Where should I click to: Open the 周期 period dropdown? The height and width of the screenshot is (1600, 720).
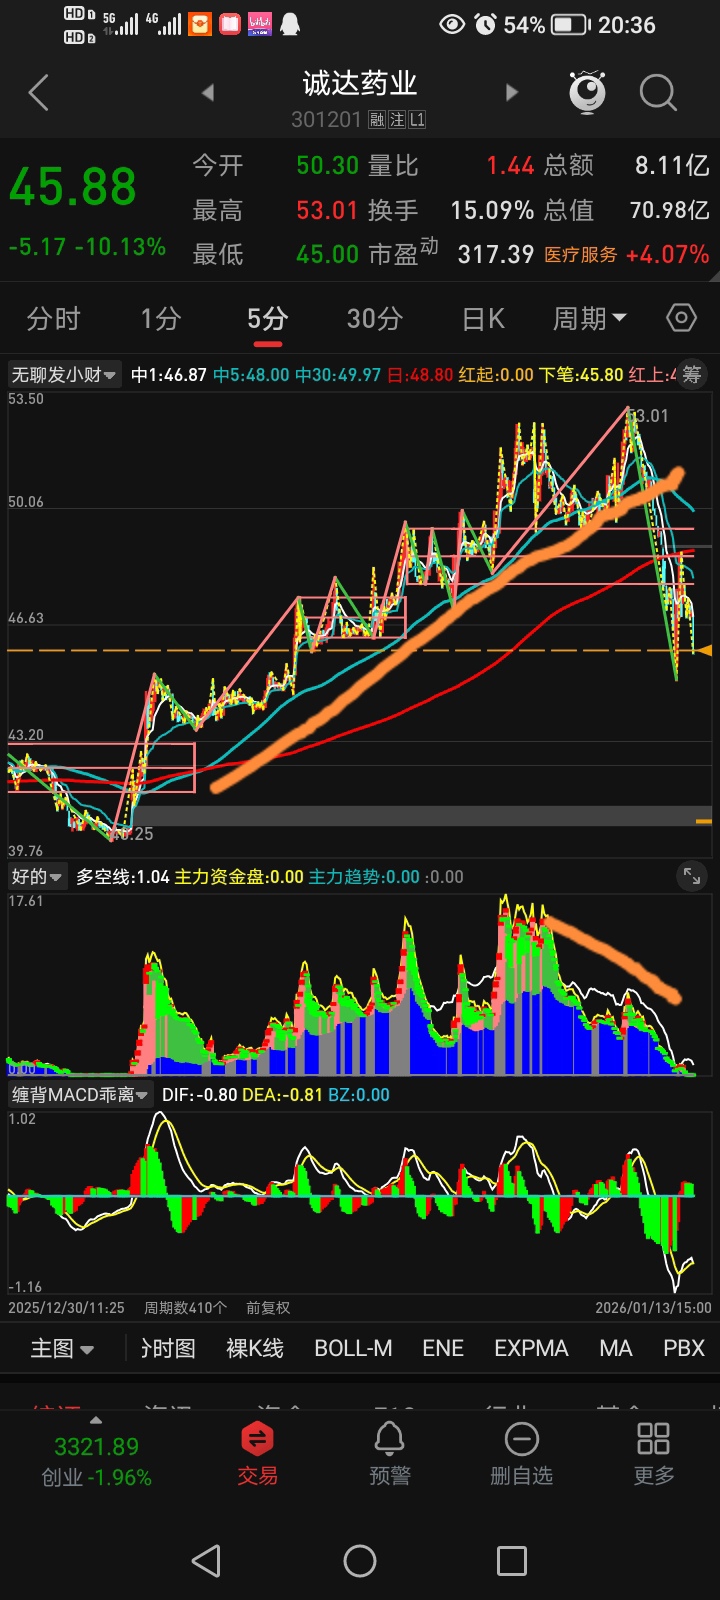coord(589,319)
